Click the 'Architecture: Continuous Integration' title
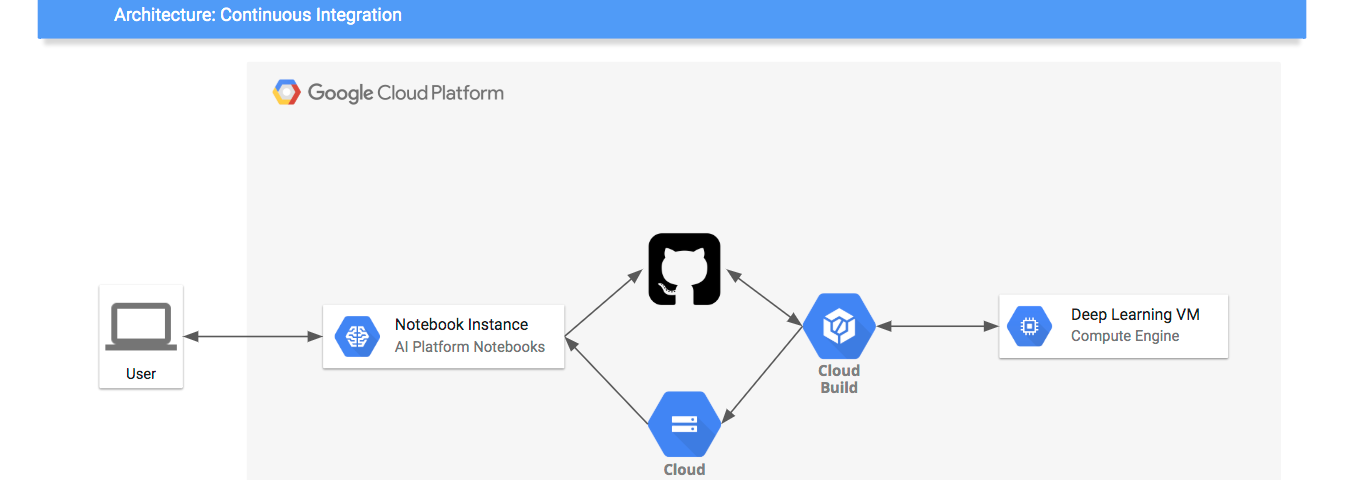The image size is (1351, 480). [x=258, y=15]
